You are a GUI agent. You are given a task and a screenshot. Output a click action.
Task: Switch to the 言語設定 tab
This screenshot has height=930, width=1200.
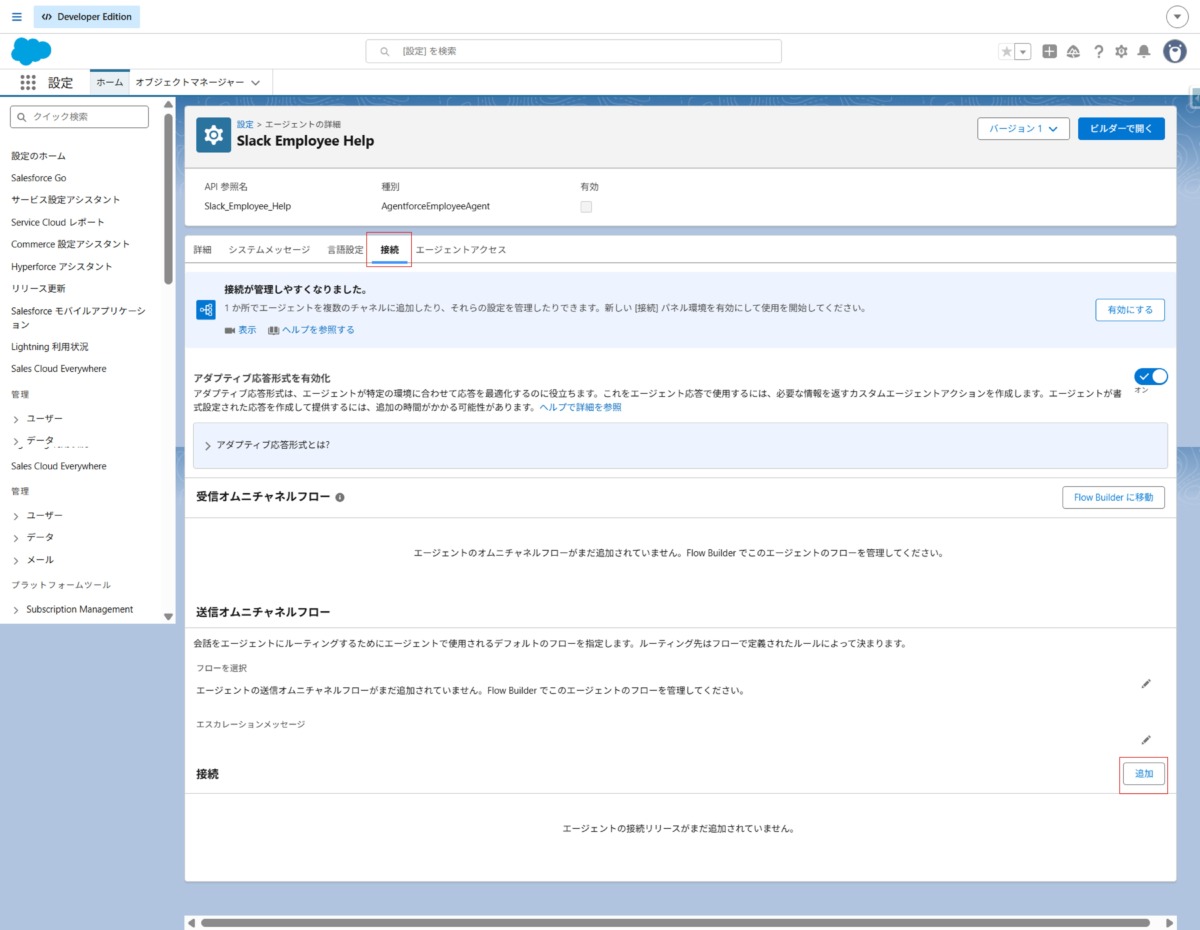pyautogui.click(x=345, y=250)
